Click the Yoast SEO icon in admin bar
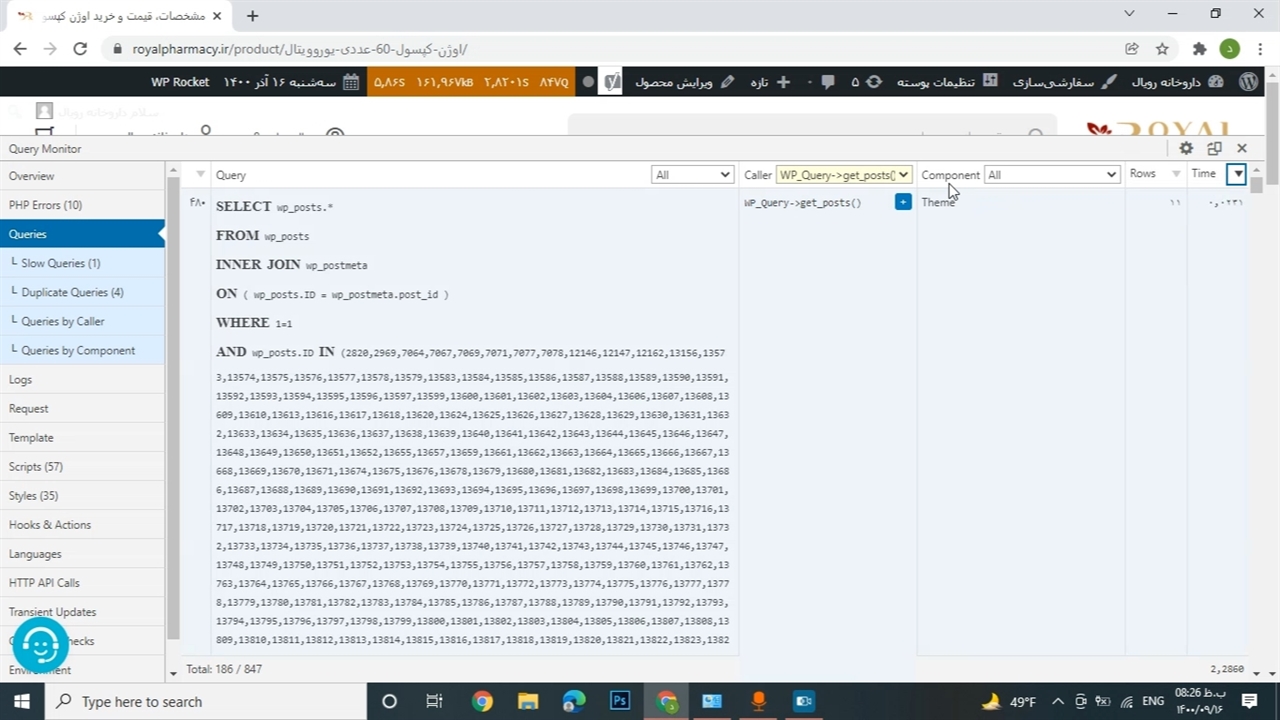The width and height of the screenshot is (1280, 720). [x=611, y=82]
